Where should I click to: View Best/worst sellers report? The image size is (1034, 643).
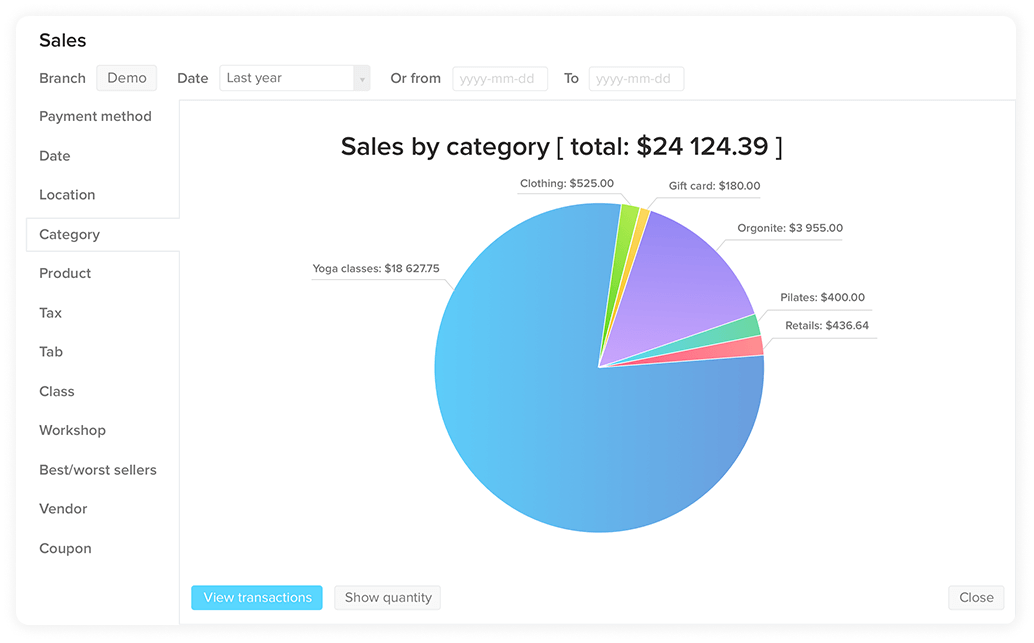(98, 469)
